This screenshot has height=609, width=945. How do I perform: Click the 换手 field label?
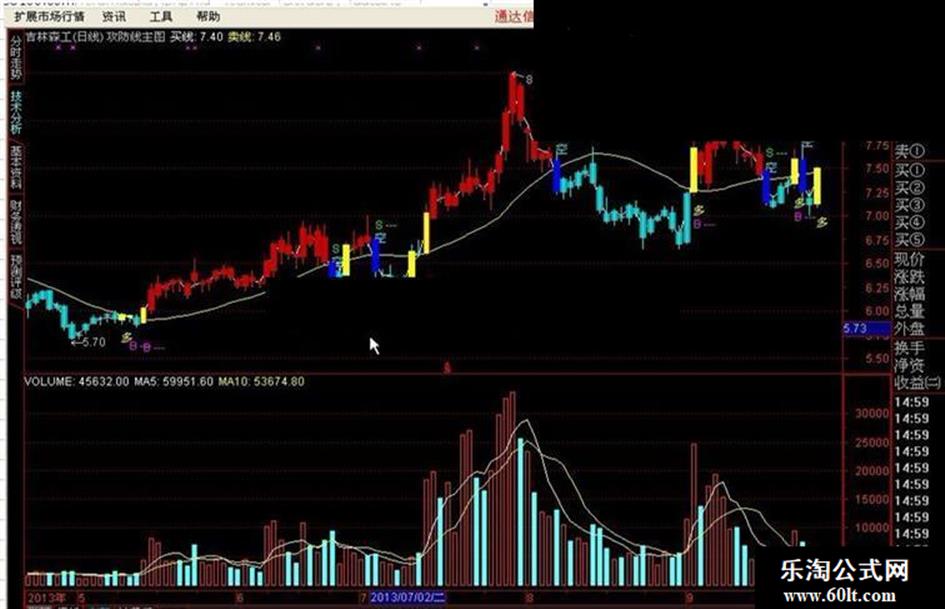(x=909, y=348)
